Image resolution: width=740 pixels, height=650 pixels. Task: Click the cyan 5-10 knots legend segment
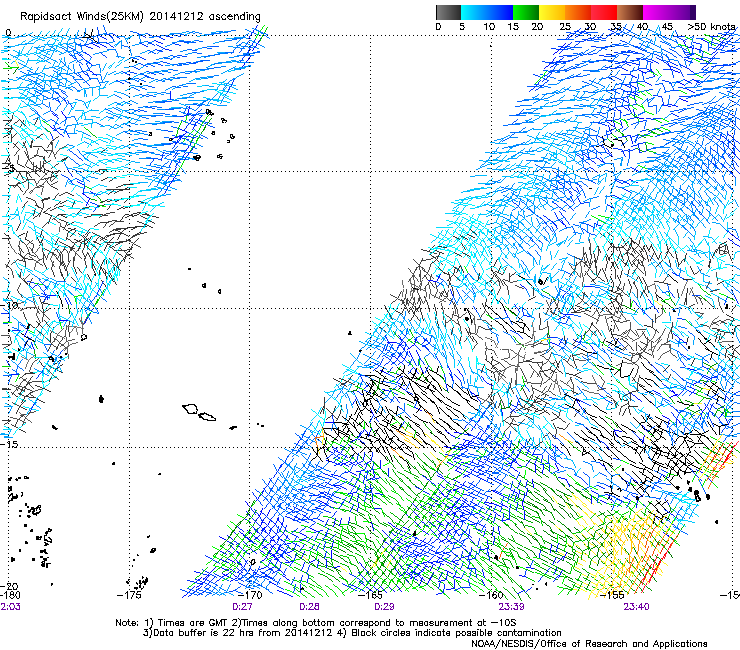(x=474, y=12)
